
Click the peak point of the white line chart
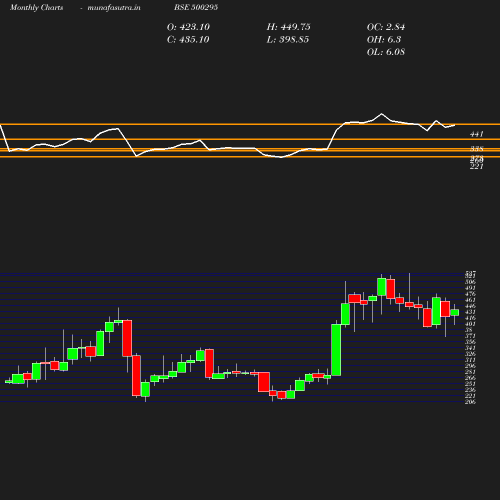(382, 114)
